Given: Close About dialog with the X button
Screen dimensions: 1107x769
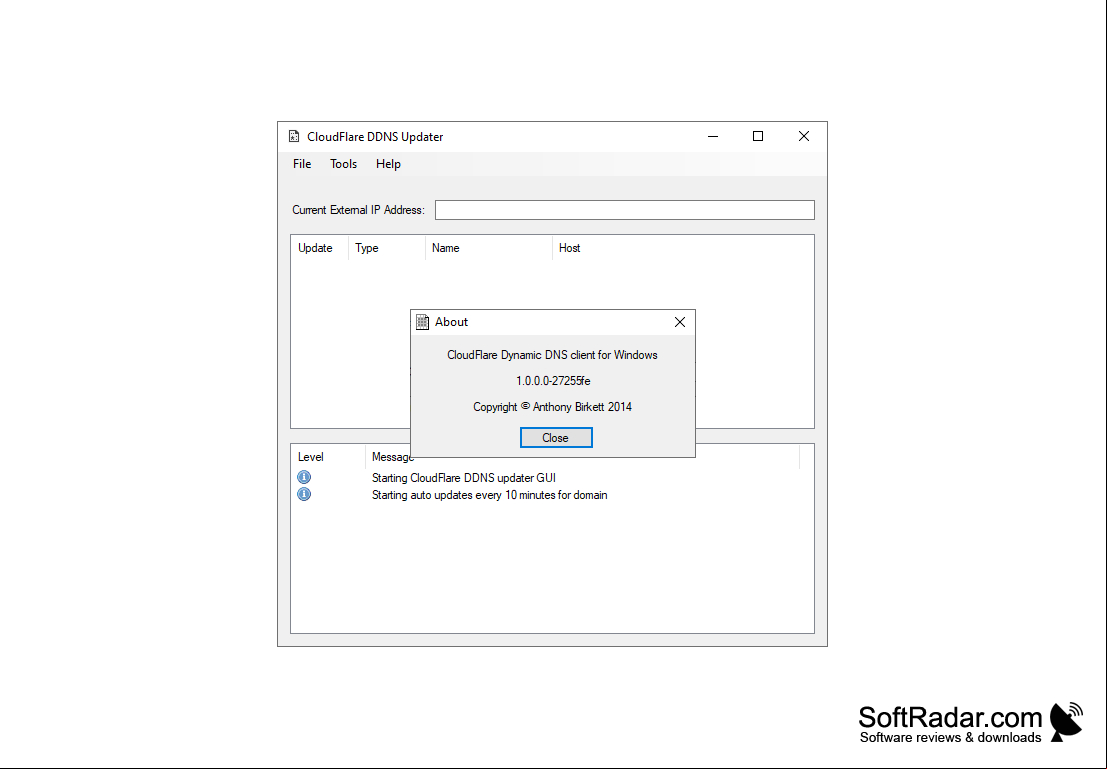Looking at the screenshot, I should (x=680, y=322).
